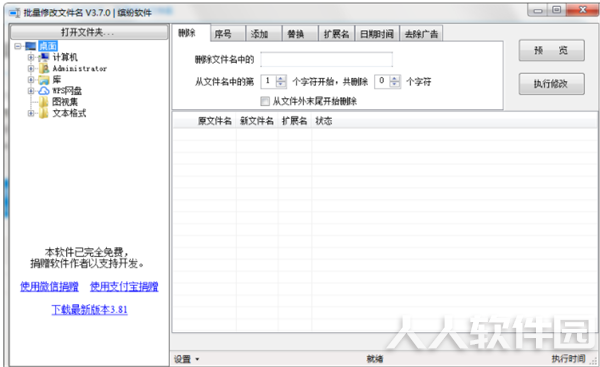The image size is (600, 367).
Task: Switch to the 删除 tab
Action: click(191, 33)
